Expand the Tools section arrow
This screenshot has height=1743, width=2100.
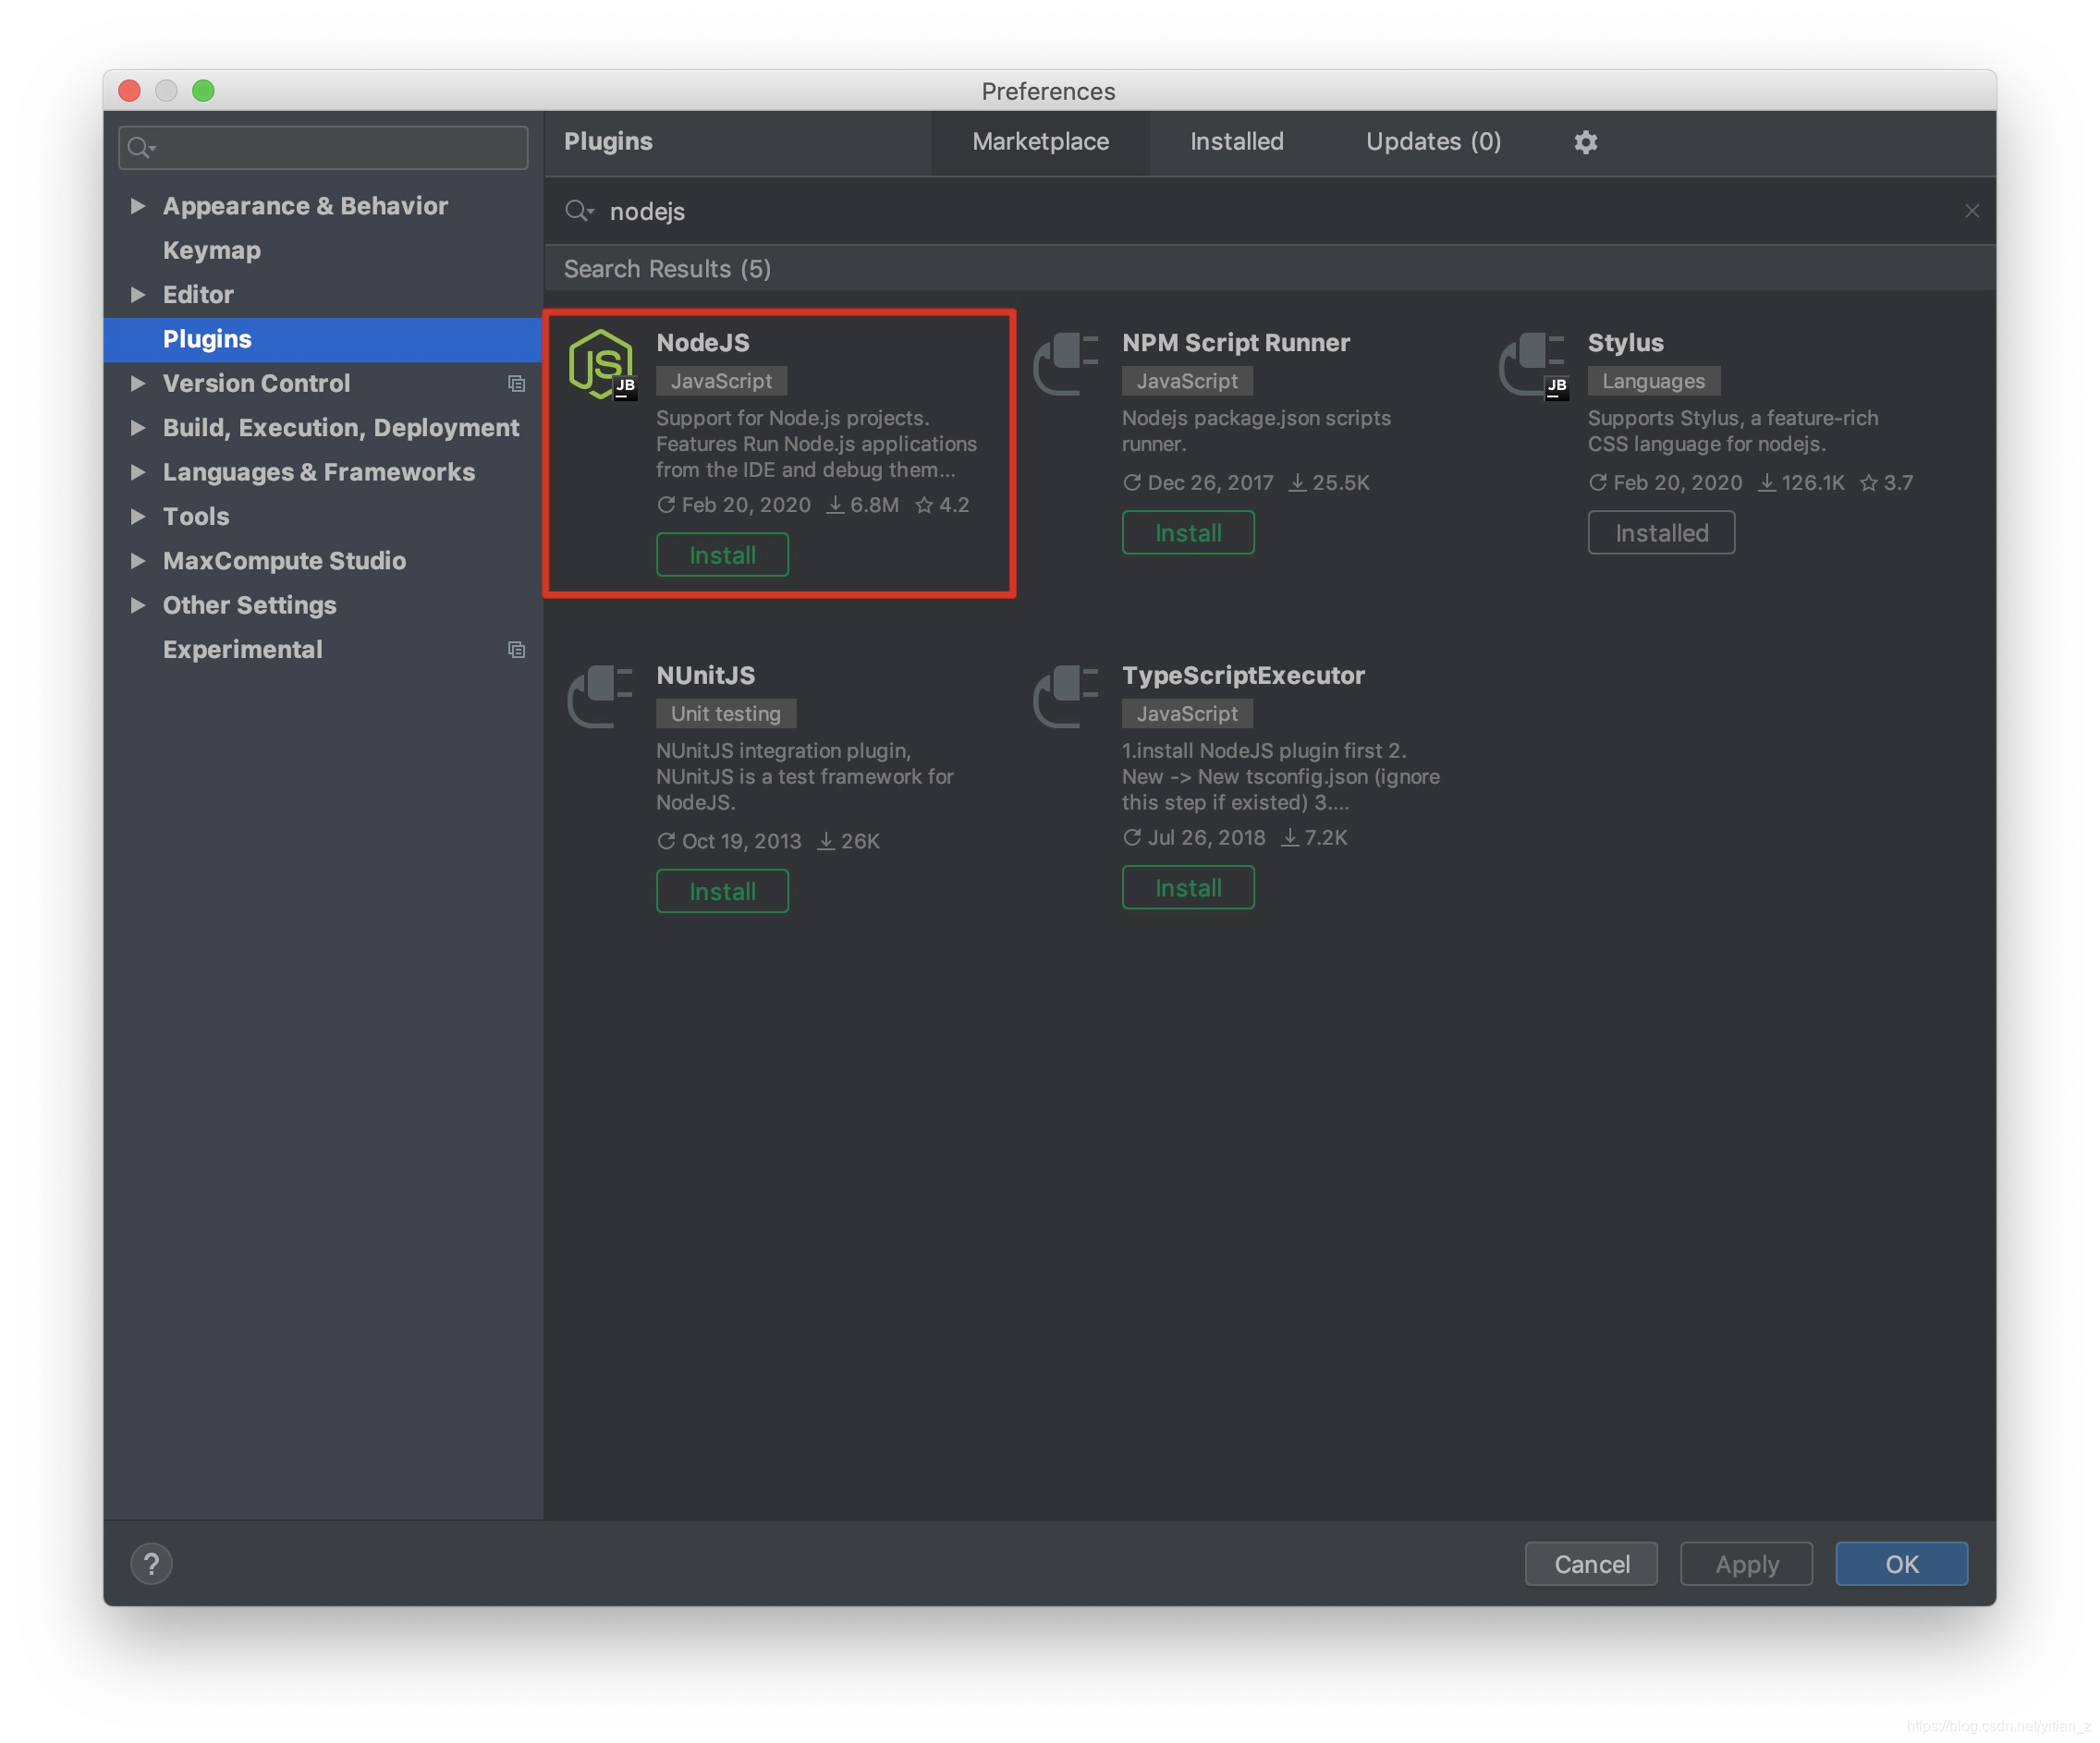pos(138,517)
